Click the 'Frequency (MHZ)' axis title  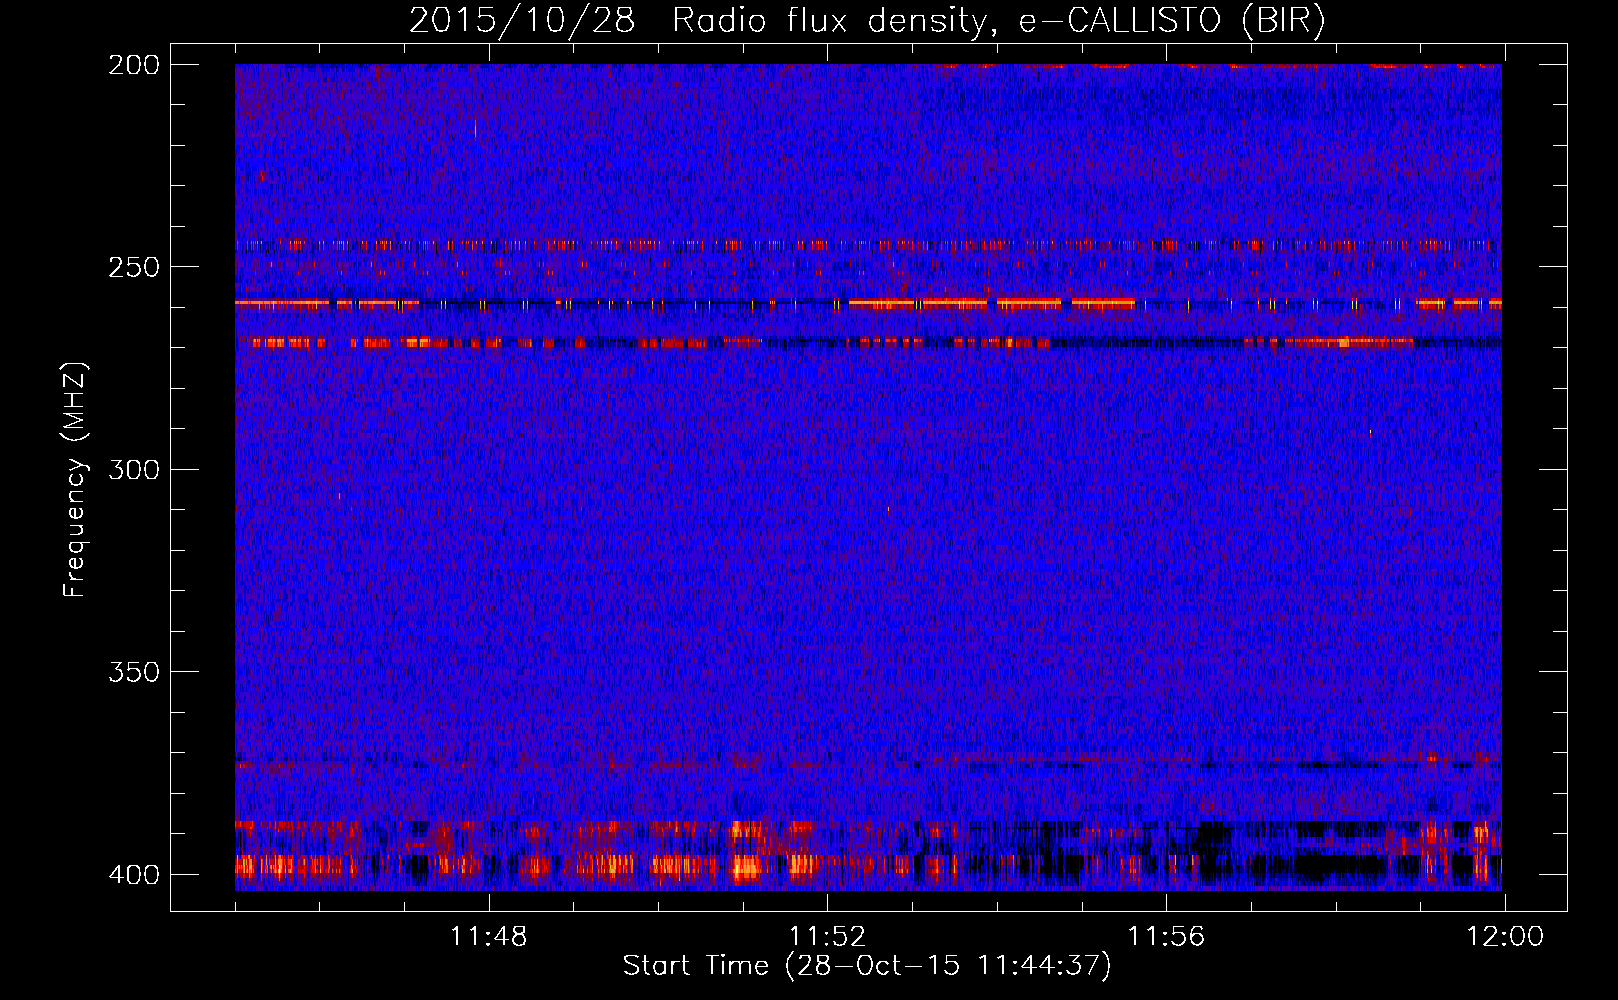[x=75, y=479]
